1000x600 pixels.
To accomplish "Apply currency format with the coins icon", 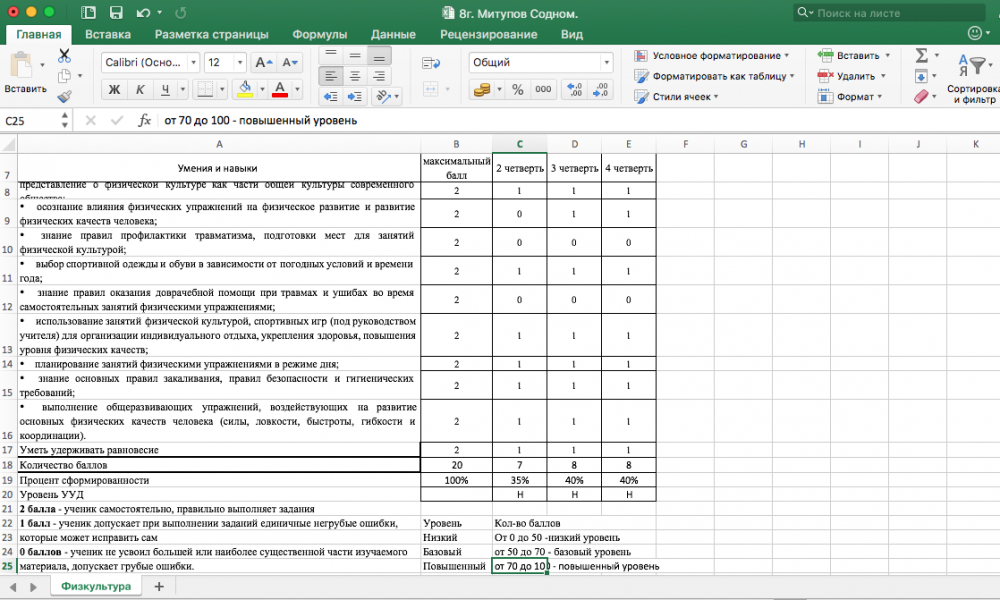I will 482,90.
